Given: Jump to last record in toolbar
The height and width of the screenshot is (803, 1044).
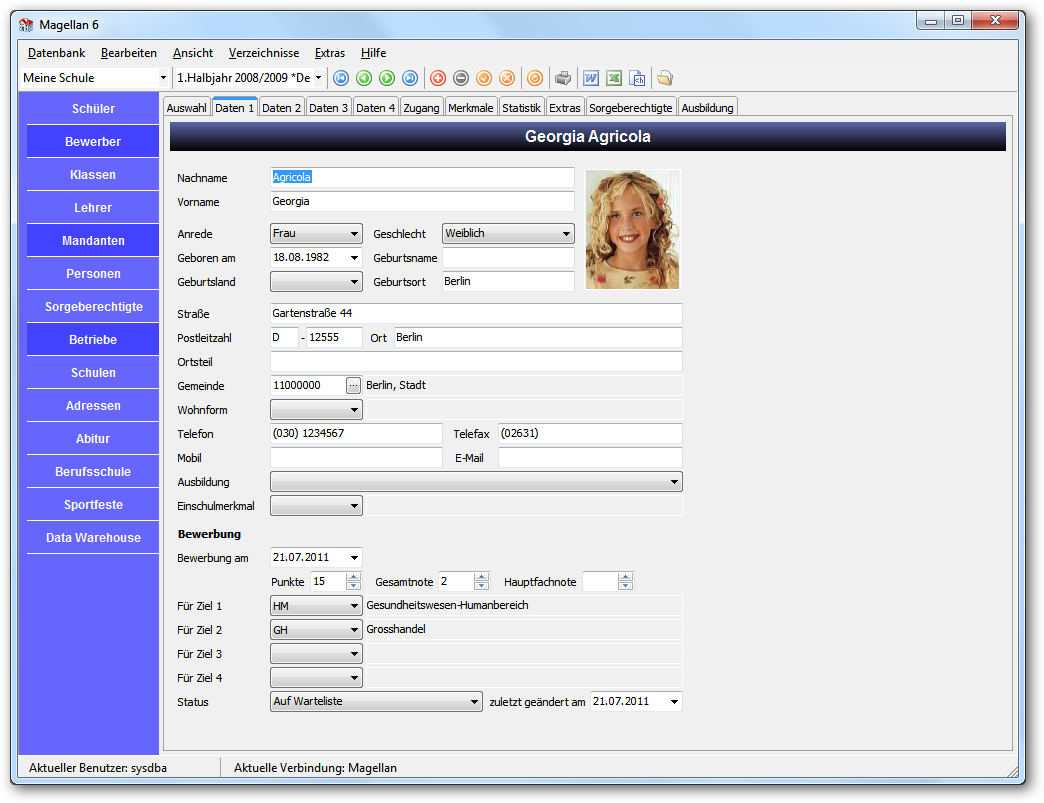Looking at the screenshot, I should 410,78.
